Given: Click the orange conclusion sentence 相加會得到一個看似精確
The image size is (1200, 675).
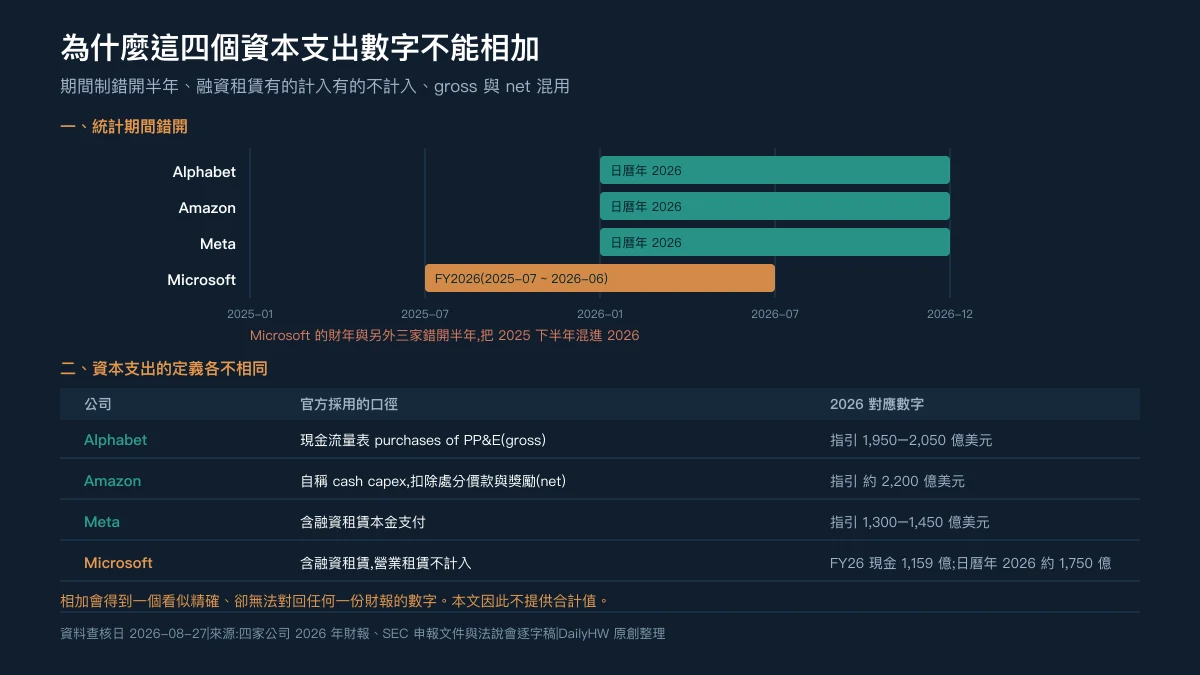Looking at the screenshot, I should tap(335, 601).
